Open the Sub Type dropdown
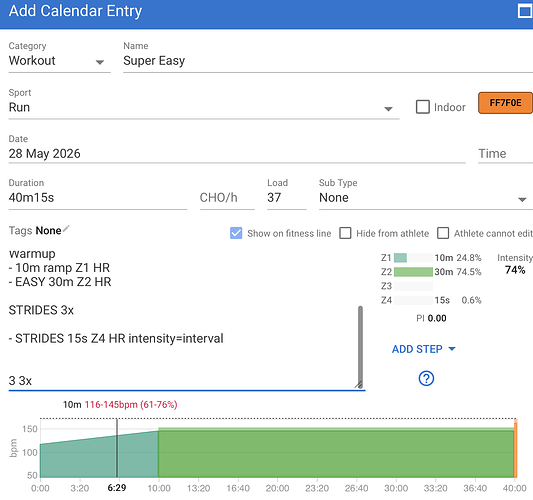 pos(426,198)
